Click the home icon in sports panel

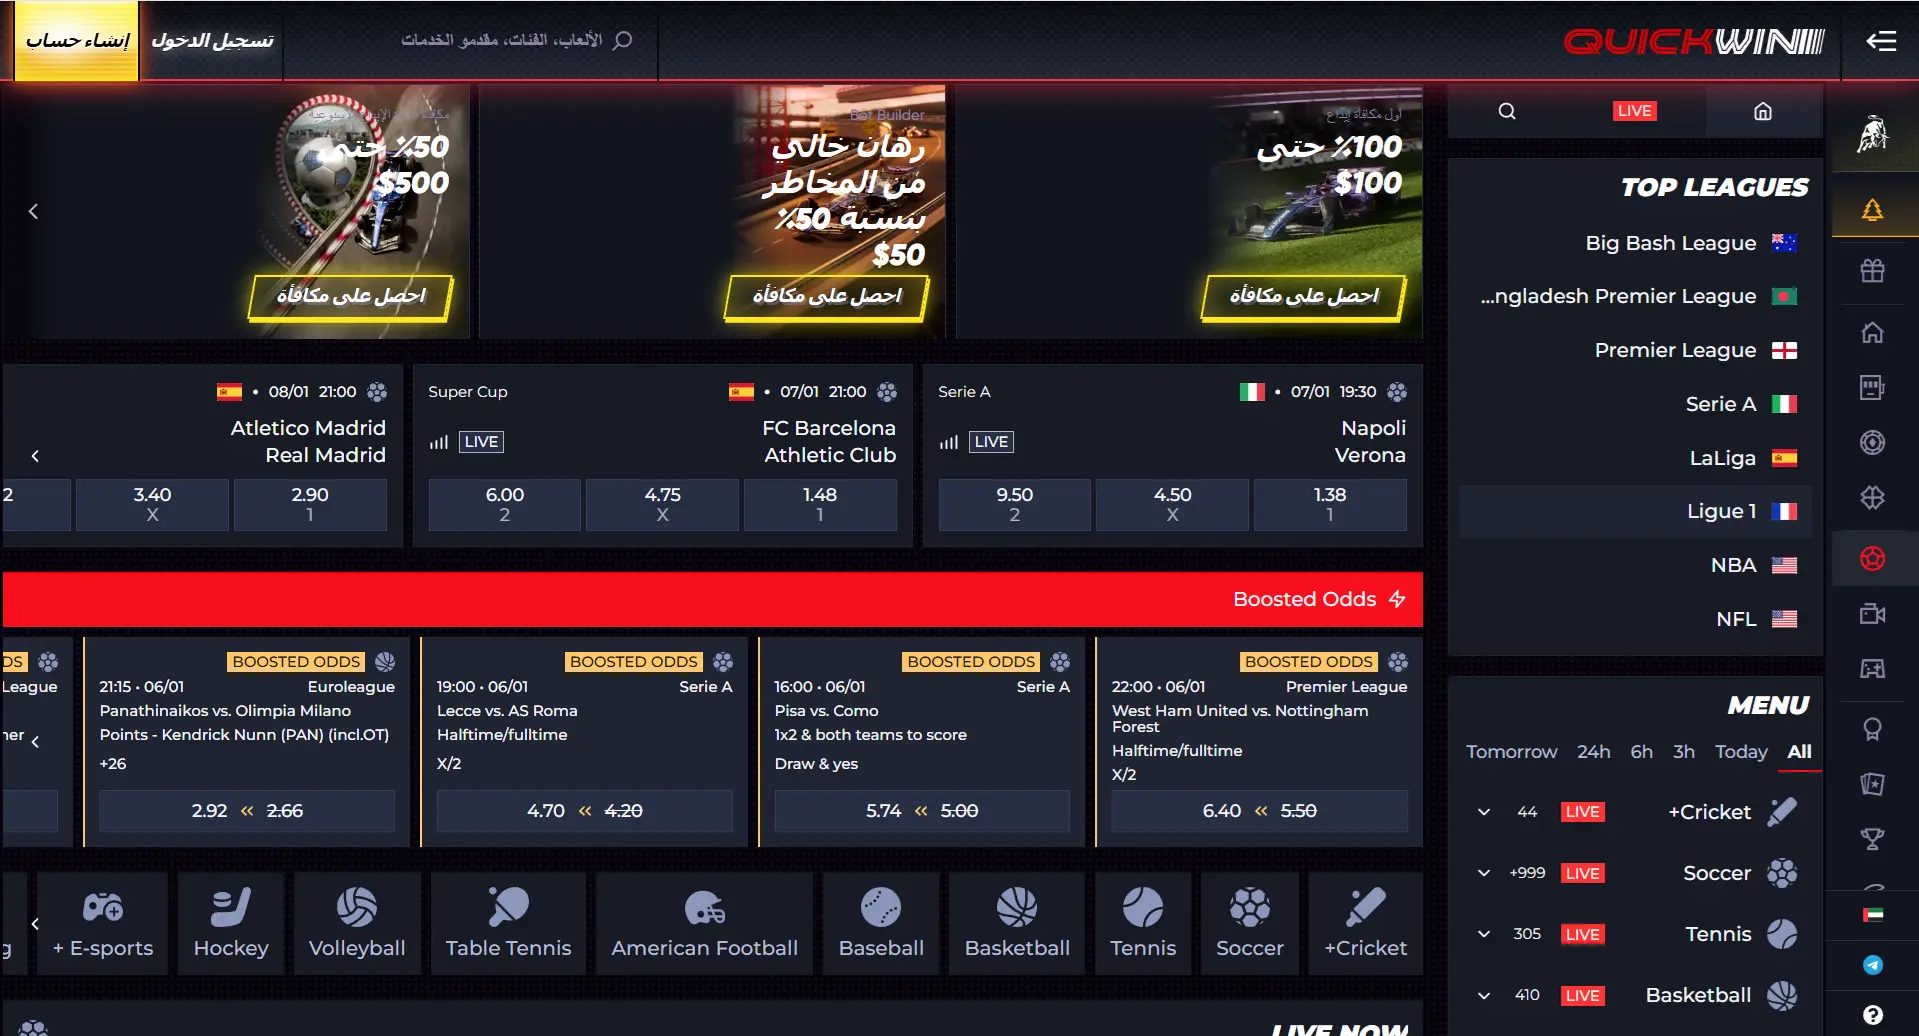[x=1763, y=111]
